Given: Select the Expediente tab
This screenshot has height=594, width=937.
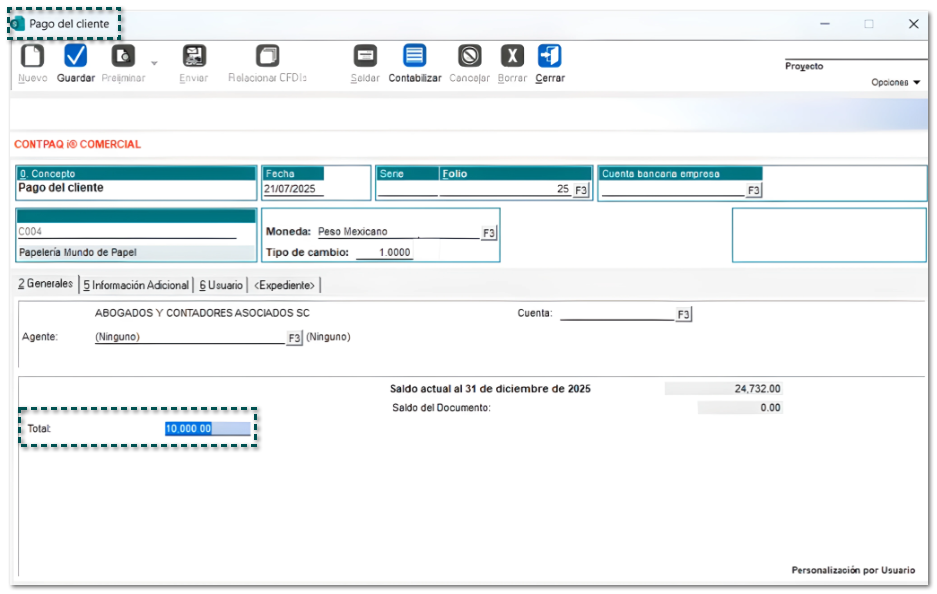Looking at the screenshot, I should pyautogui.click(x=284, y=285).
